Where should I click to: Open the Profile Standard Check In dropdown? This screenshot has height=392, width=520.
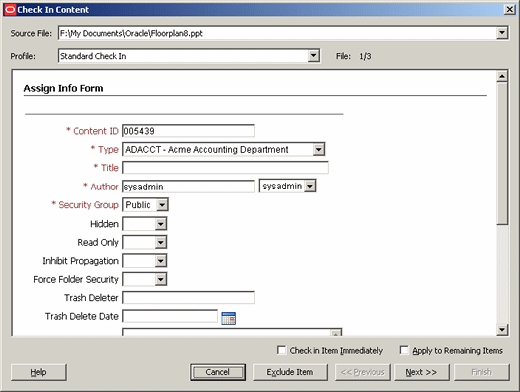313,56
